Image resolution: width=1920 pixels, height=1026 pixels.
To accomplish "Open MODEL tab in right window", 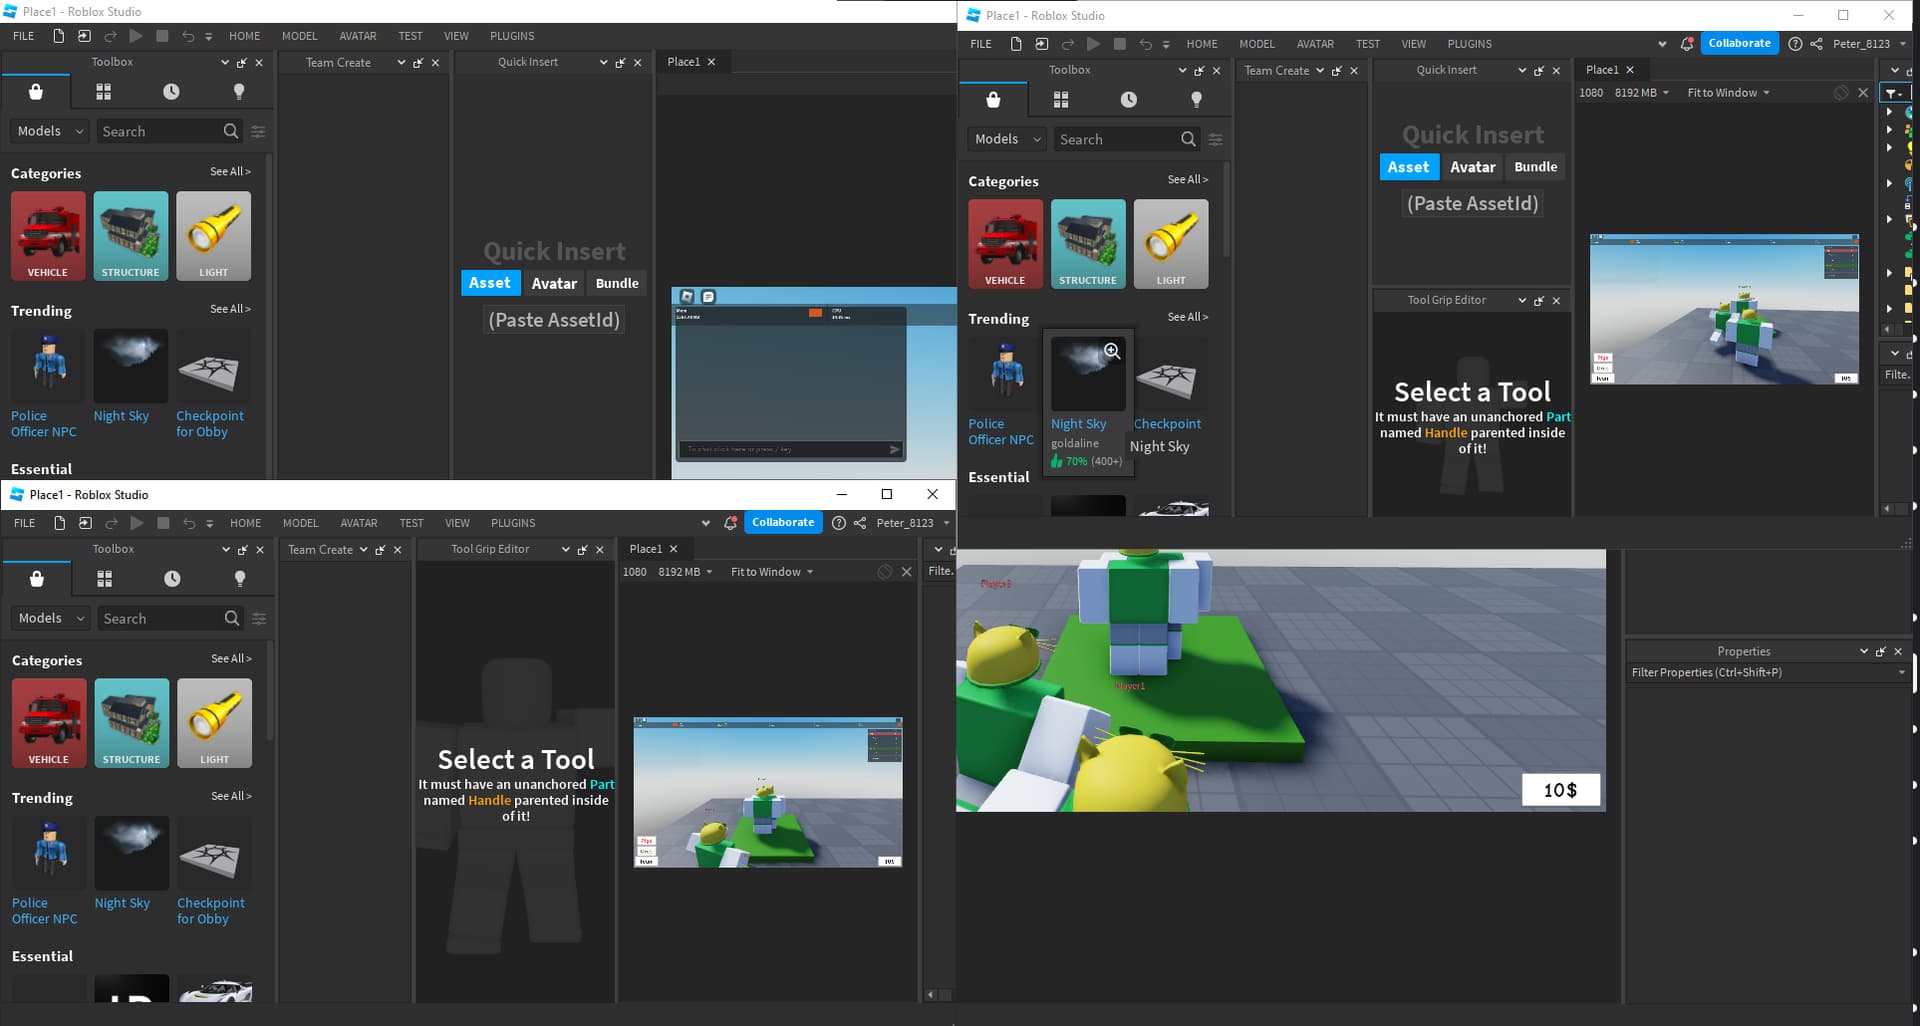I will [1257, 44].
